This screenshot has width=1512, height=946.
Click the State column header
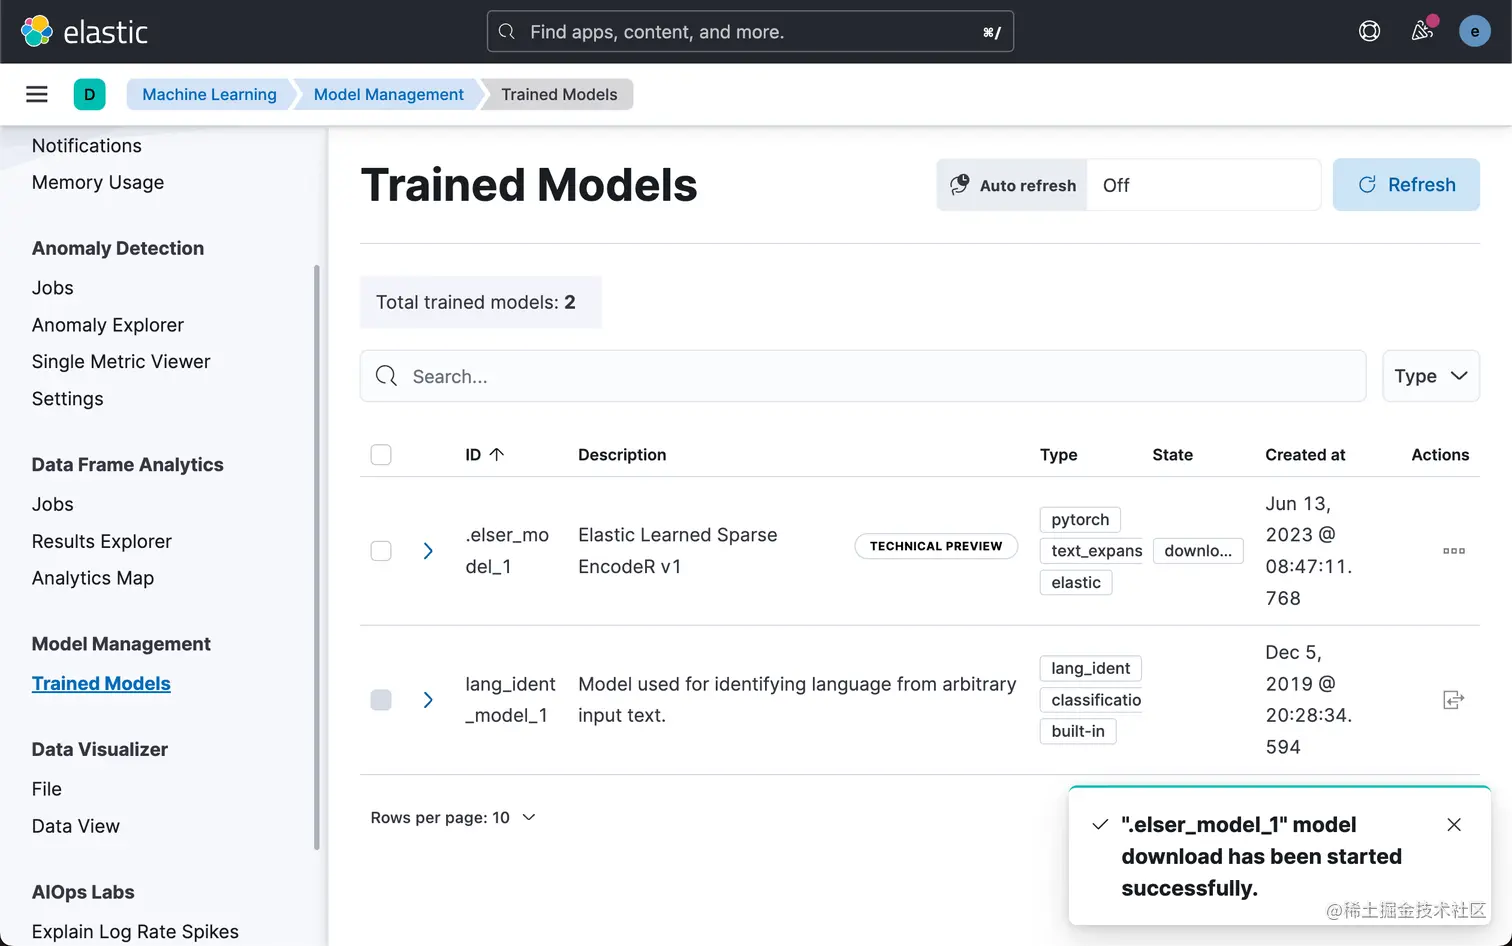pyautogui.click(x=1172, y=455)
